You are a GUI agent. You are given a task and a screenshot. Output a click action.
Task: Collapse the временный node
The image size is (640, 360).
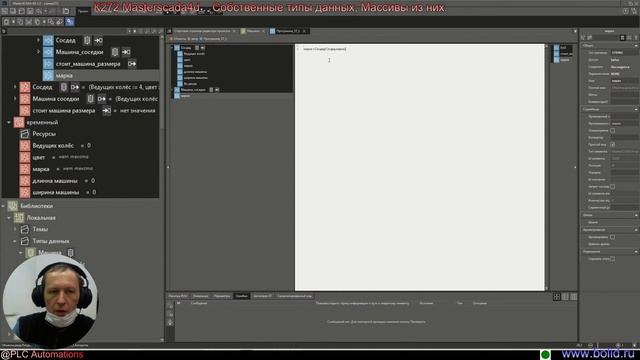tap(9, 122)
